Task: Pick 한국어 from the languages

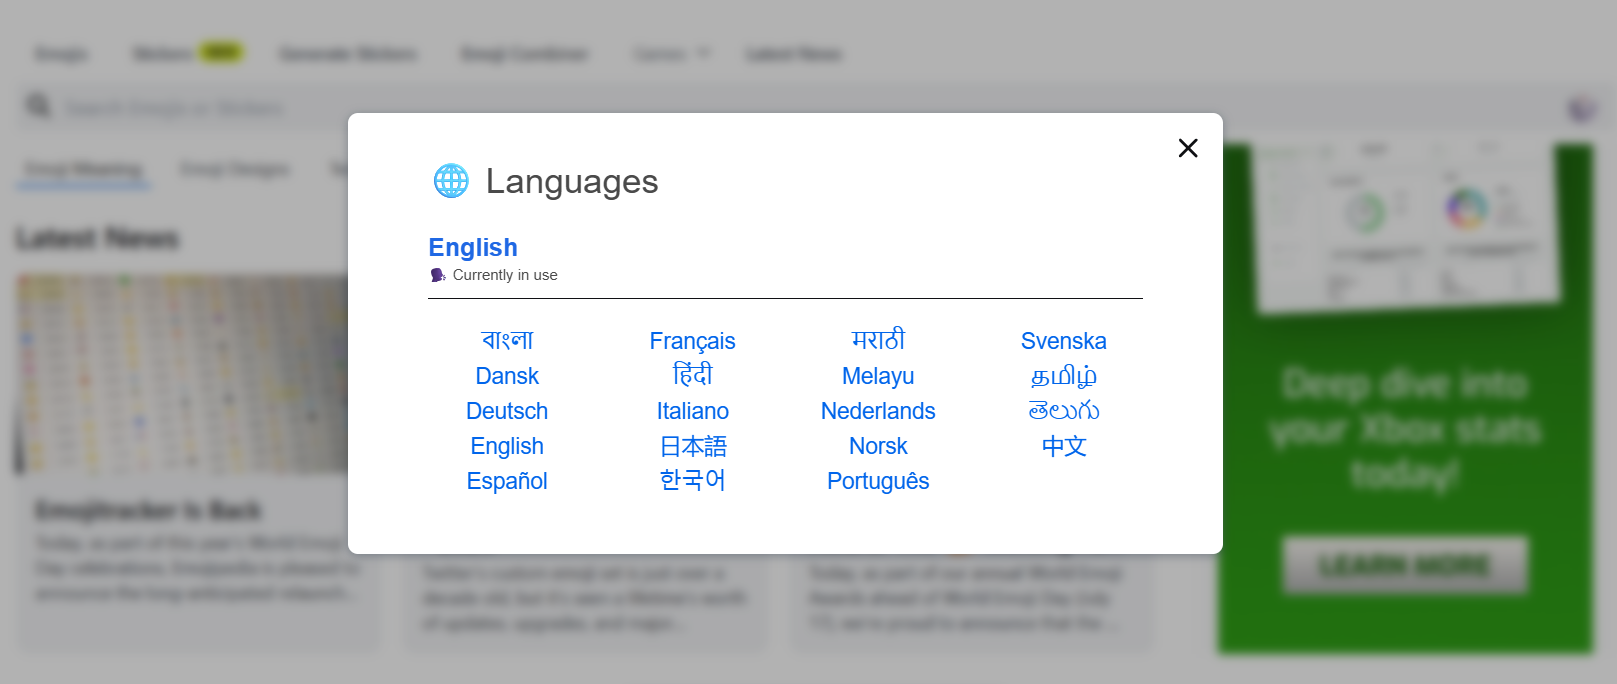Action: click(692, 481)
